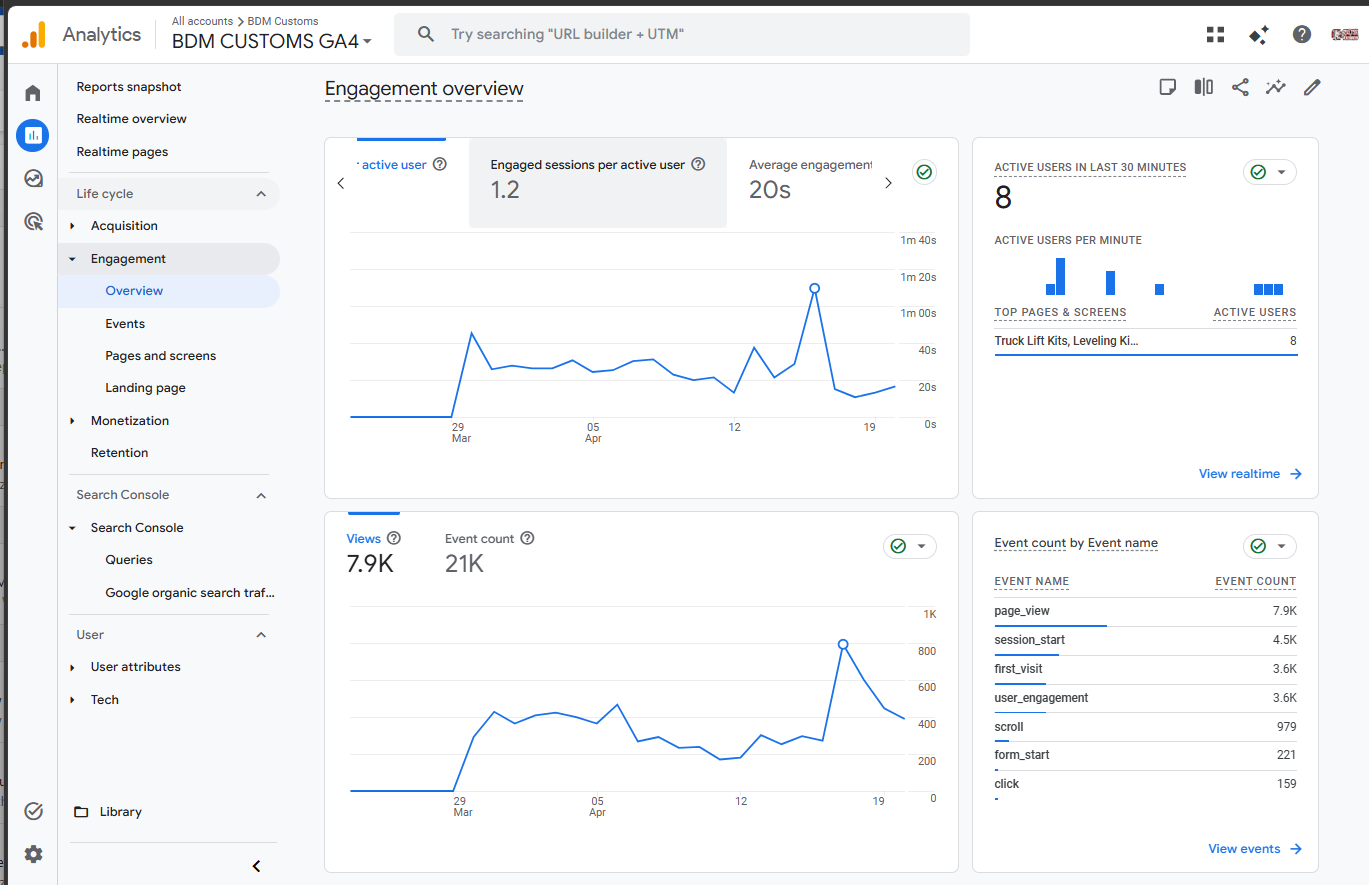
Task: Click the Customize report pencil icon
Action: tap(1312, 87)
